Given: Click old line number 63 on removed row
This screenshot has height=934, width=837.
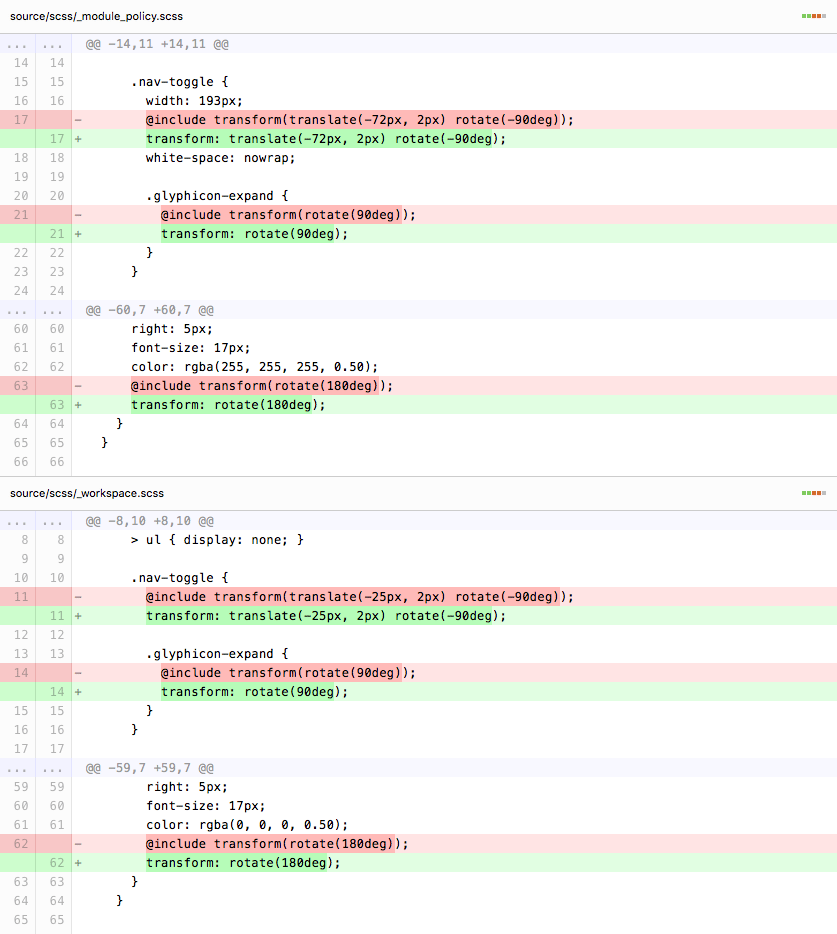Looking at the screenshot, I should (21, 386).
